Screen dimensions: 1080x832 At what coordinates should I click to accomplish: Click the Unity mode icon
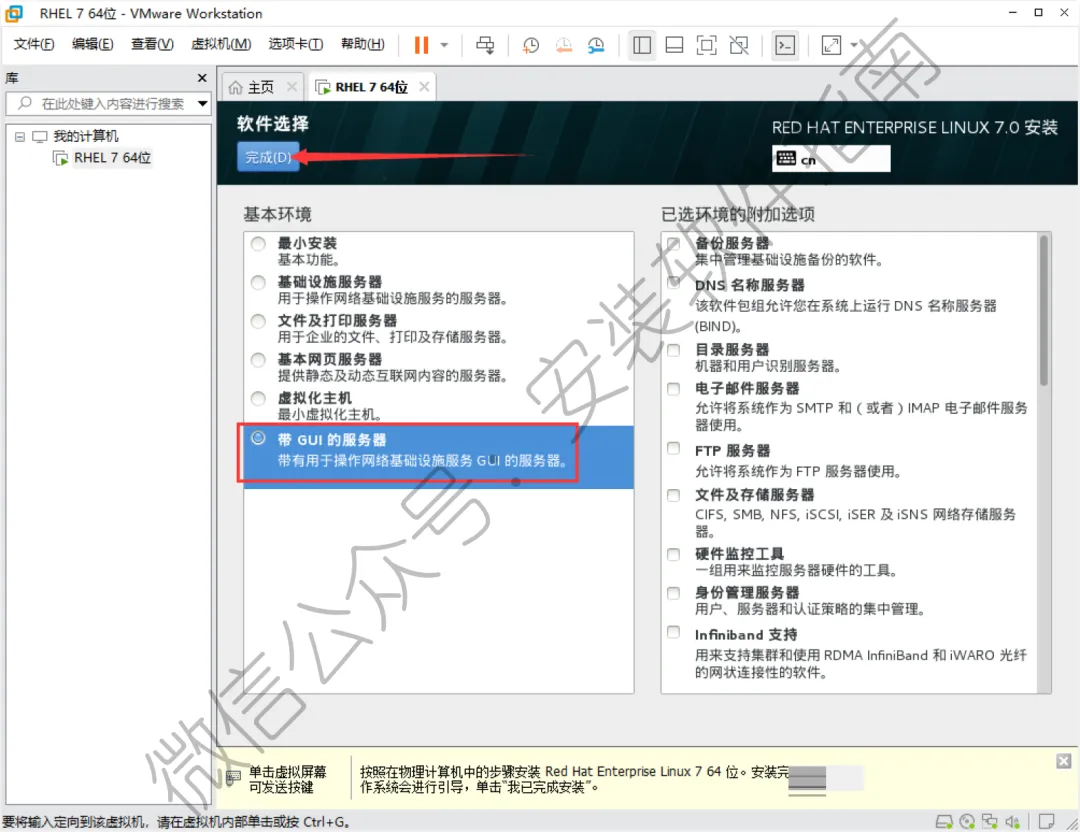coord(739,45)
